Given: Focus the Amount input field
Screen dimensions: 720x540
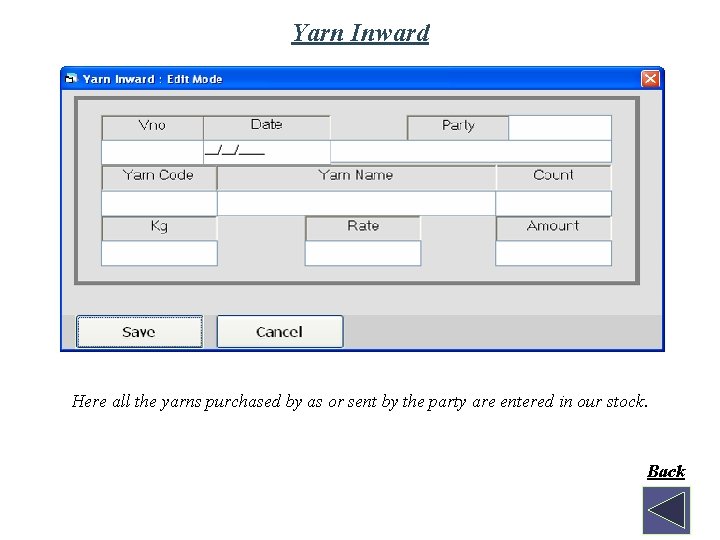Looking at the screenshot, I should coord(553,253).
